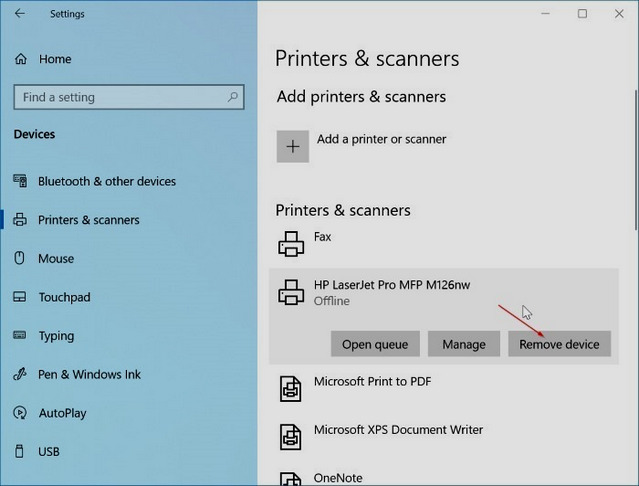The image size is (639, 486).
Task: Select Microsoft XPS Document Writer entry
Action: [x=443, y=437]
